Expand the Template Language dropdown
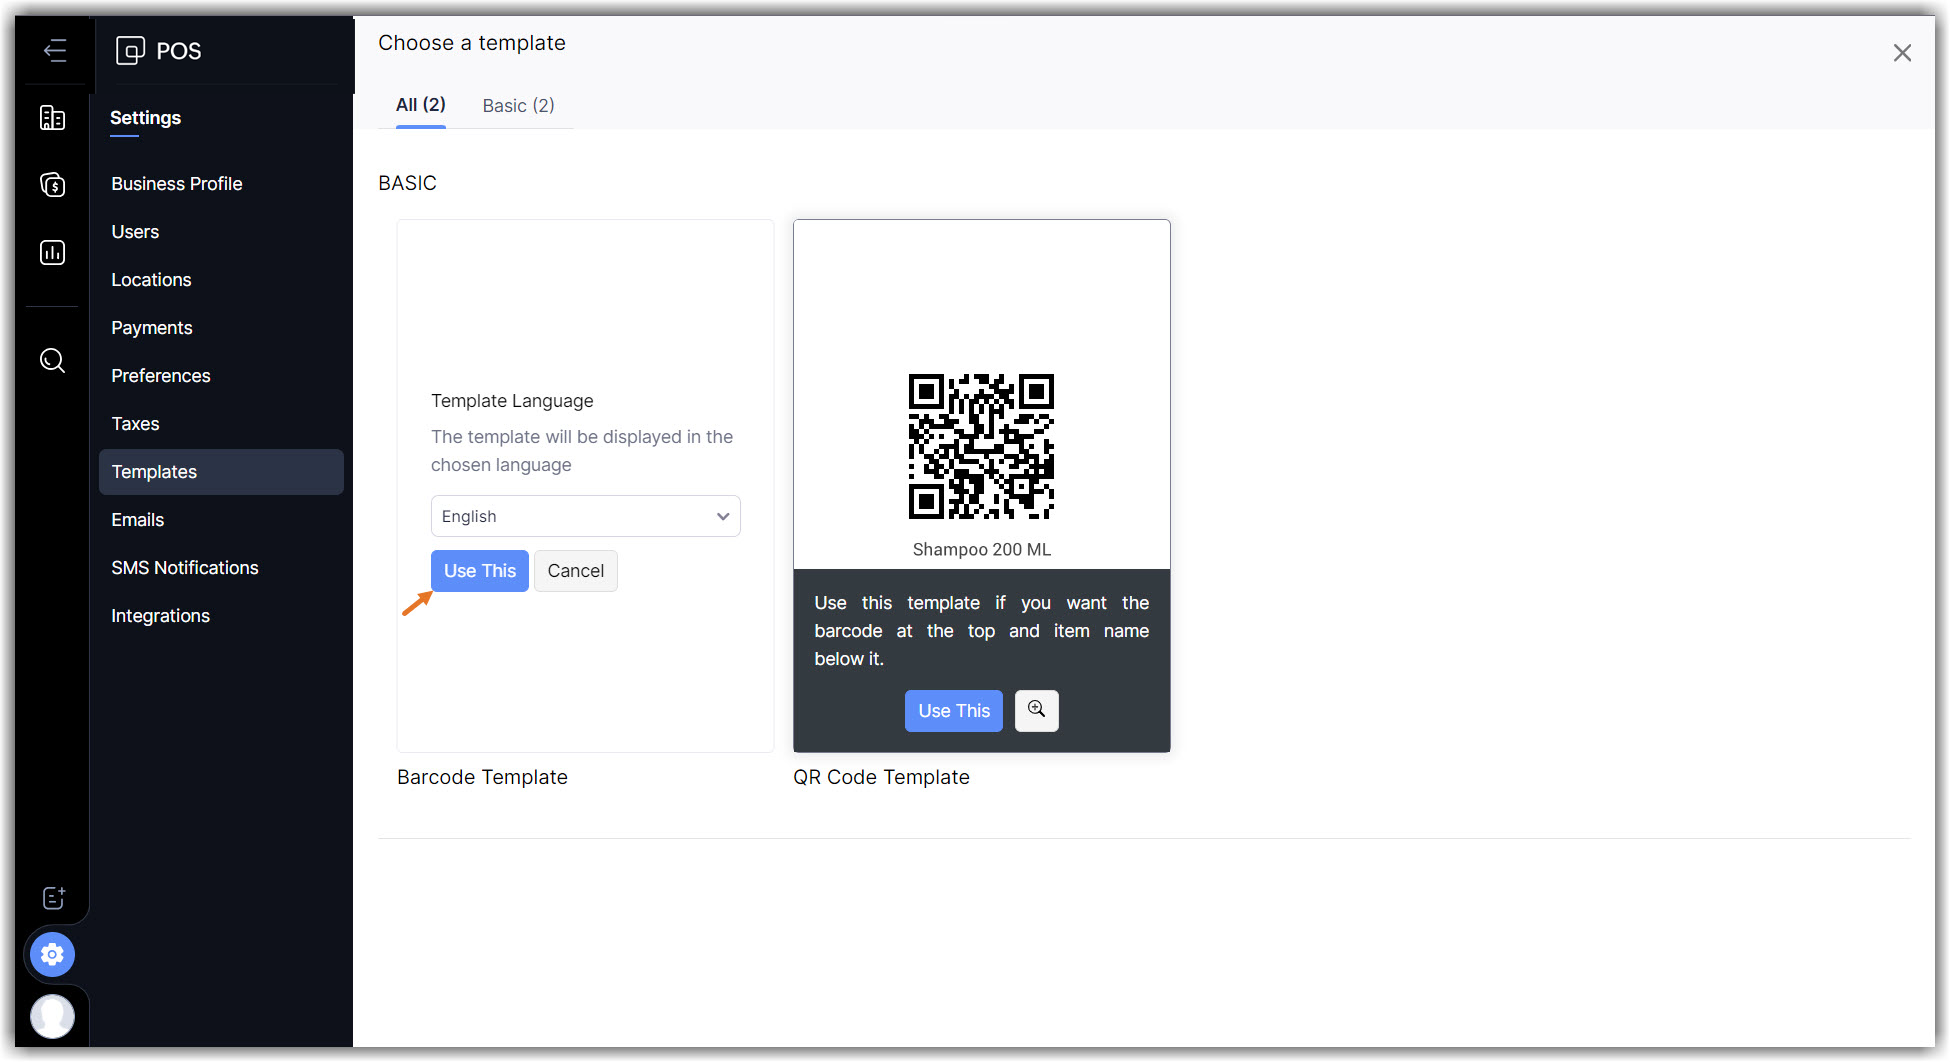This screenshot has height=1062, width=1950. click(x=585, y=516)
